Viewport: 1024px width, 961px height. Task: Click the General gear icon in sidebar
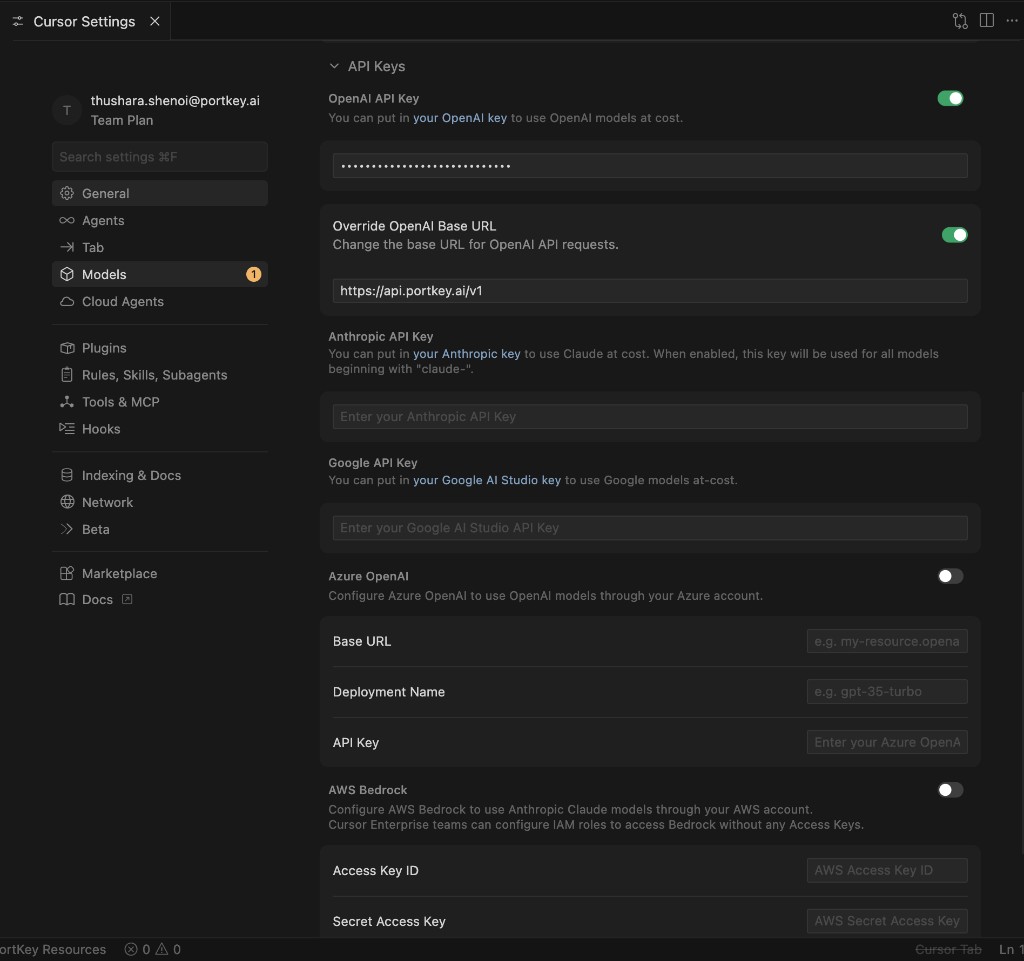[67, 193]
